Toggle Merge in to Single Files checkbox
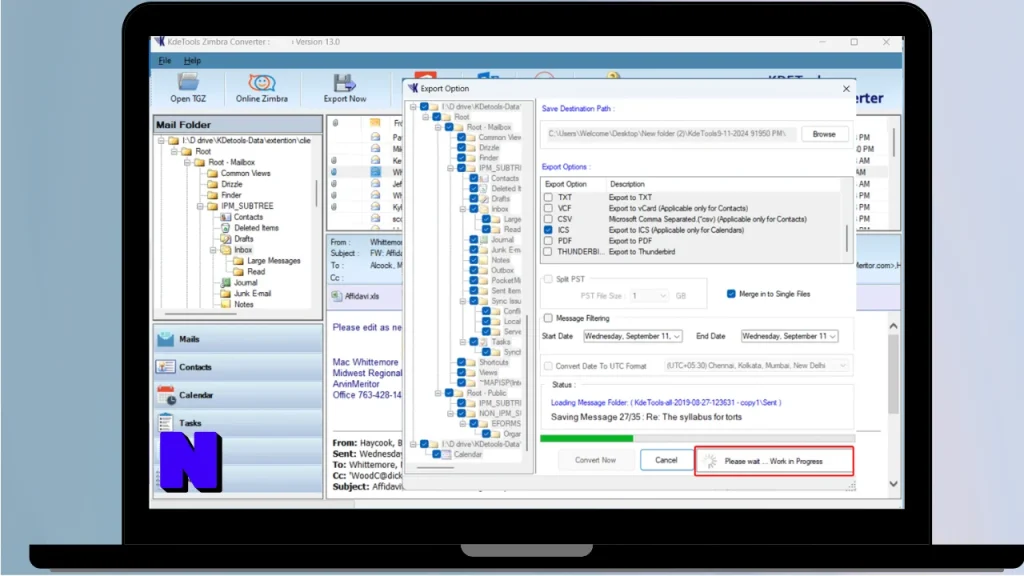This screenshot has height=576, width=1024. tap(731, 294)
